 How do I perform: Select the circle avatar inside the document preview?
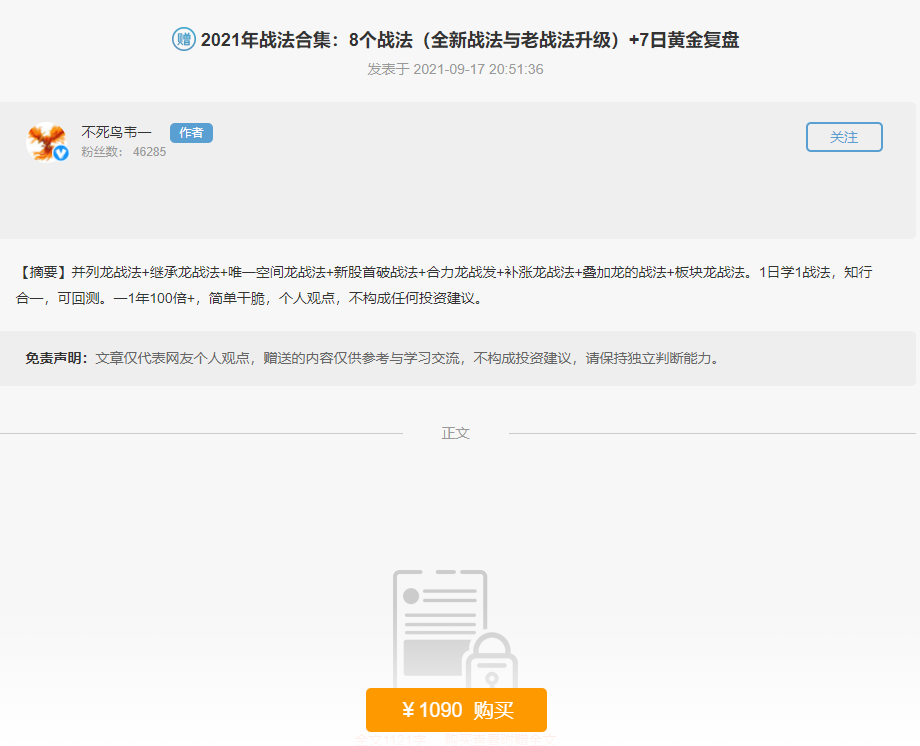(x=411, y=595)
